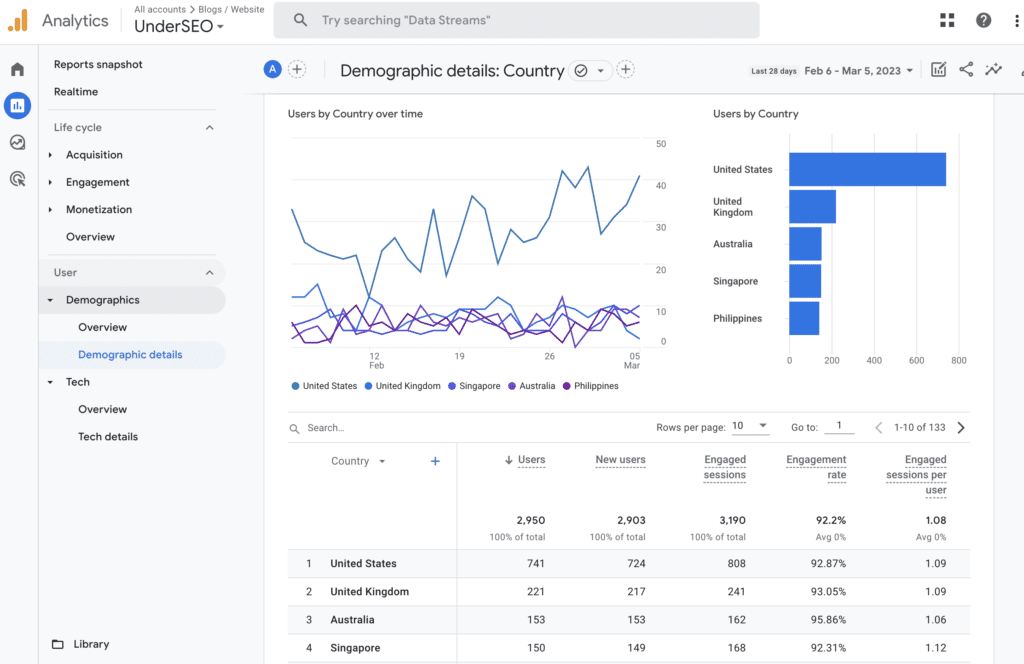Add a comparison with plus button
Image resolution: width=1024 pixels, height=664 pixels.
click(297, 69)
